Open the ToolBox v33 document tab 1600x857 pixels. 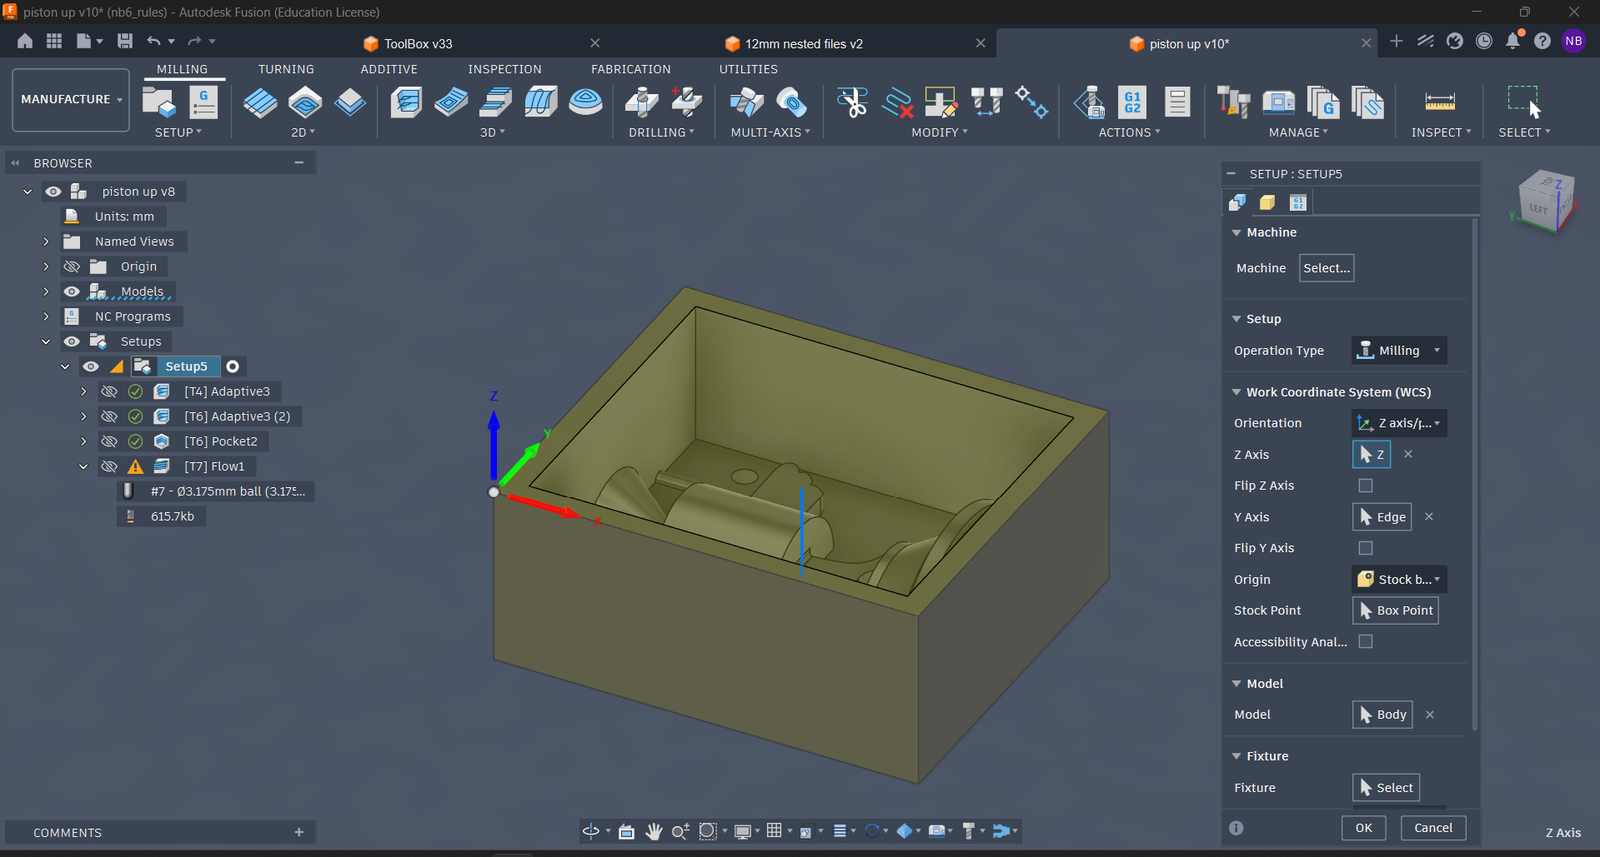pyautogui.click(x=418, y=44)
